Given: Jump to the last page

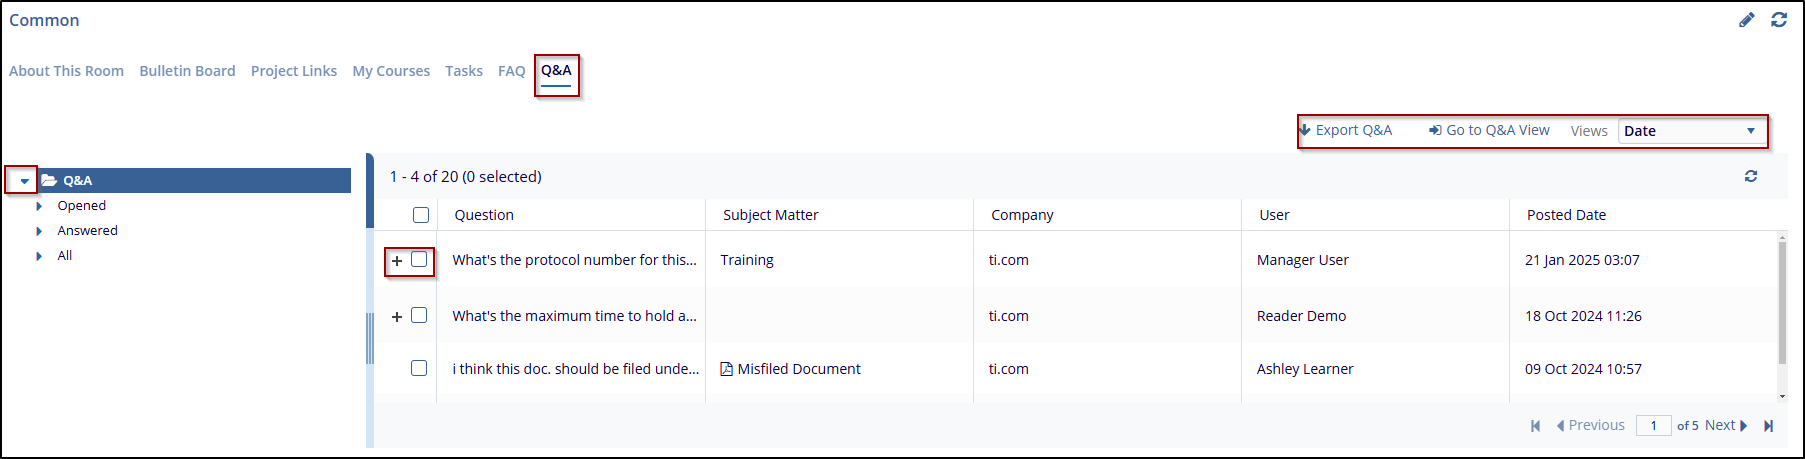Looking at the screenshot, I should (x=1768, y=426).
